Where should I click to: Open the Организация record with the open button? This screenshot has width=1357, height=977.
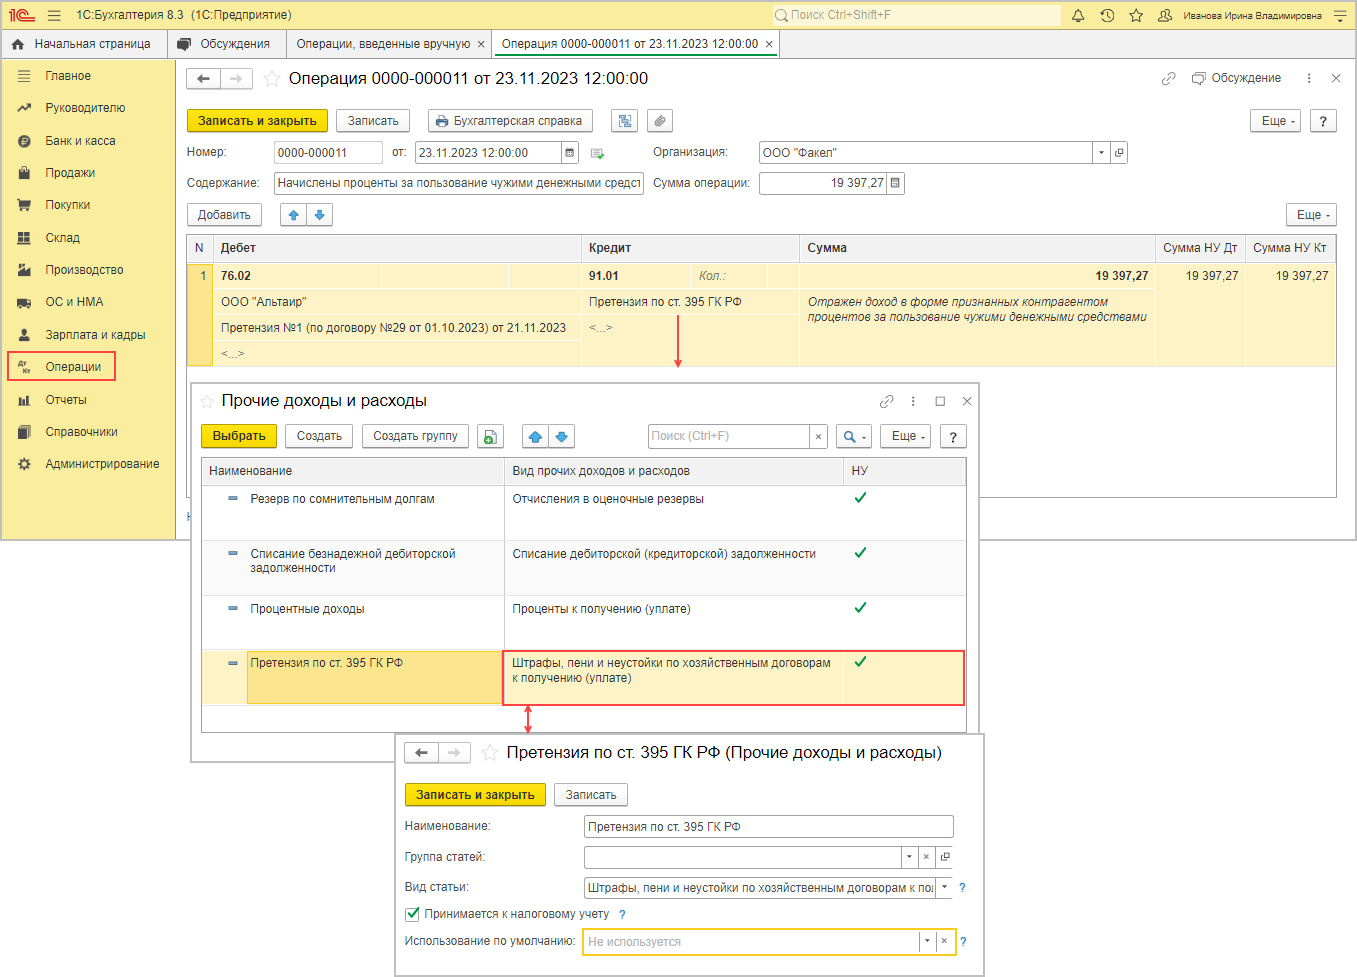coord(1119,153)
